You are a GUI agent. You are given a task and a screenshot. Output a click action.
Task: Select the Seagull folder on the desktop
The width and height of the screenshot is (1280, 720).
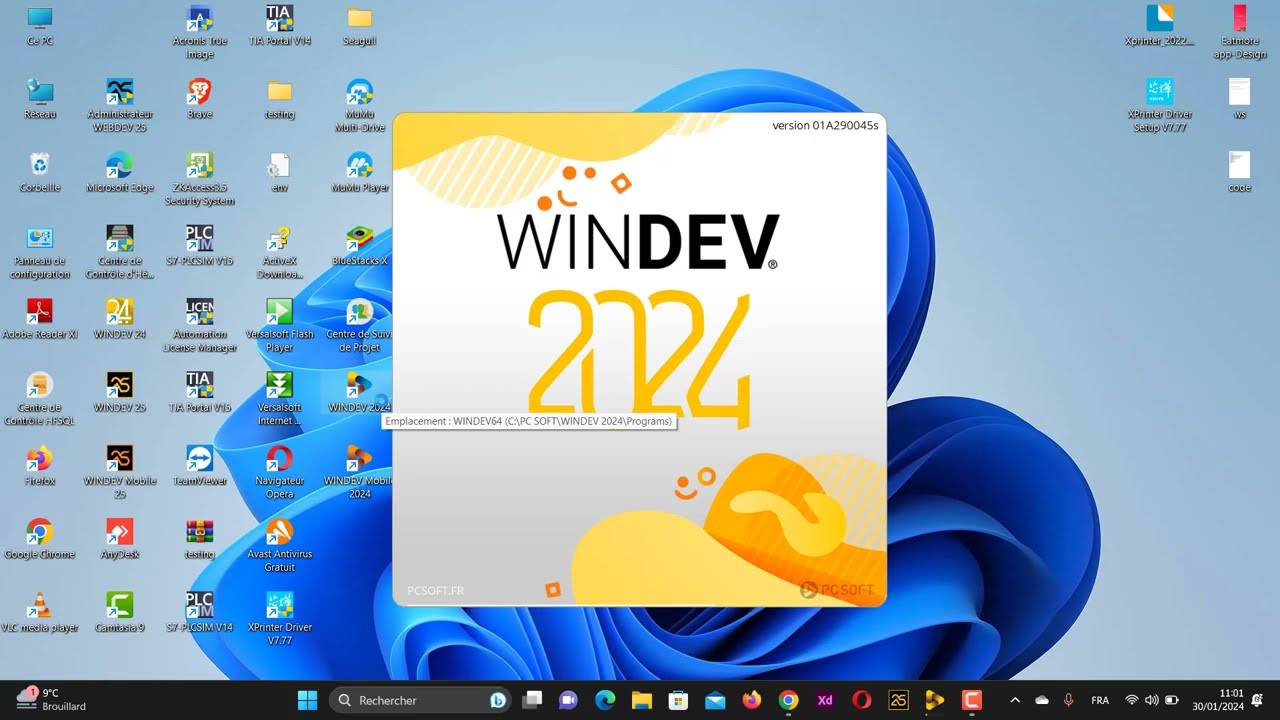pyautogui.click(x=359, y=25)
